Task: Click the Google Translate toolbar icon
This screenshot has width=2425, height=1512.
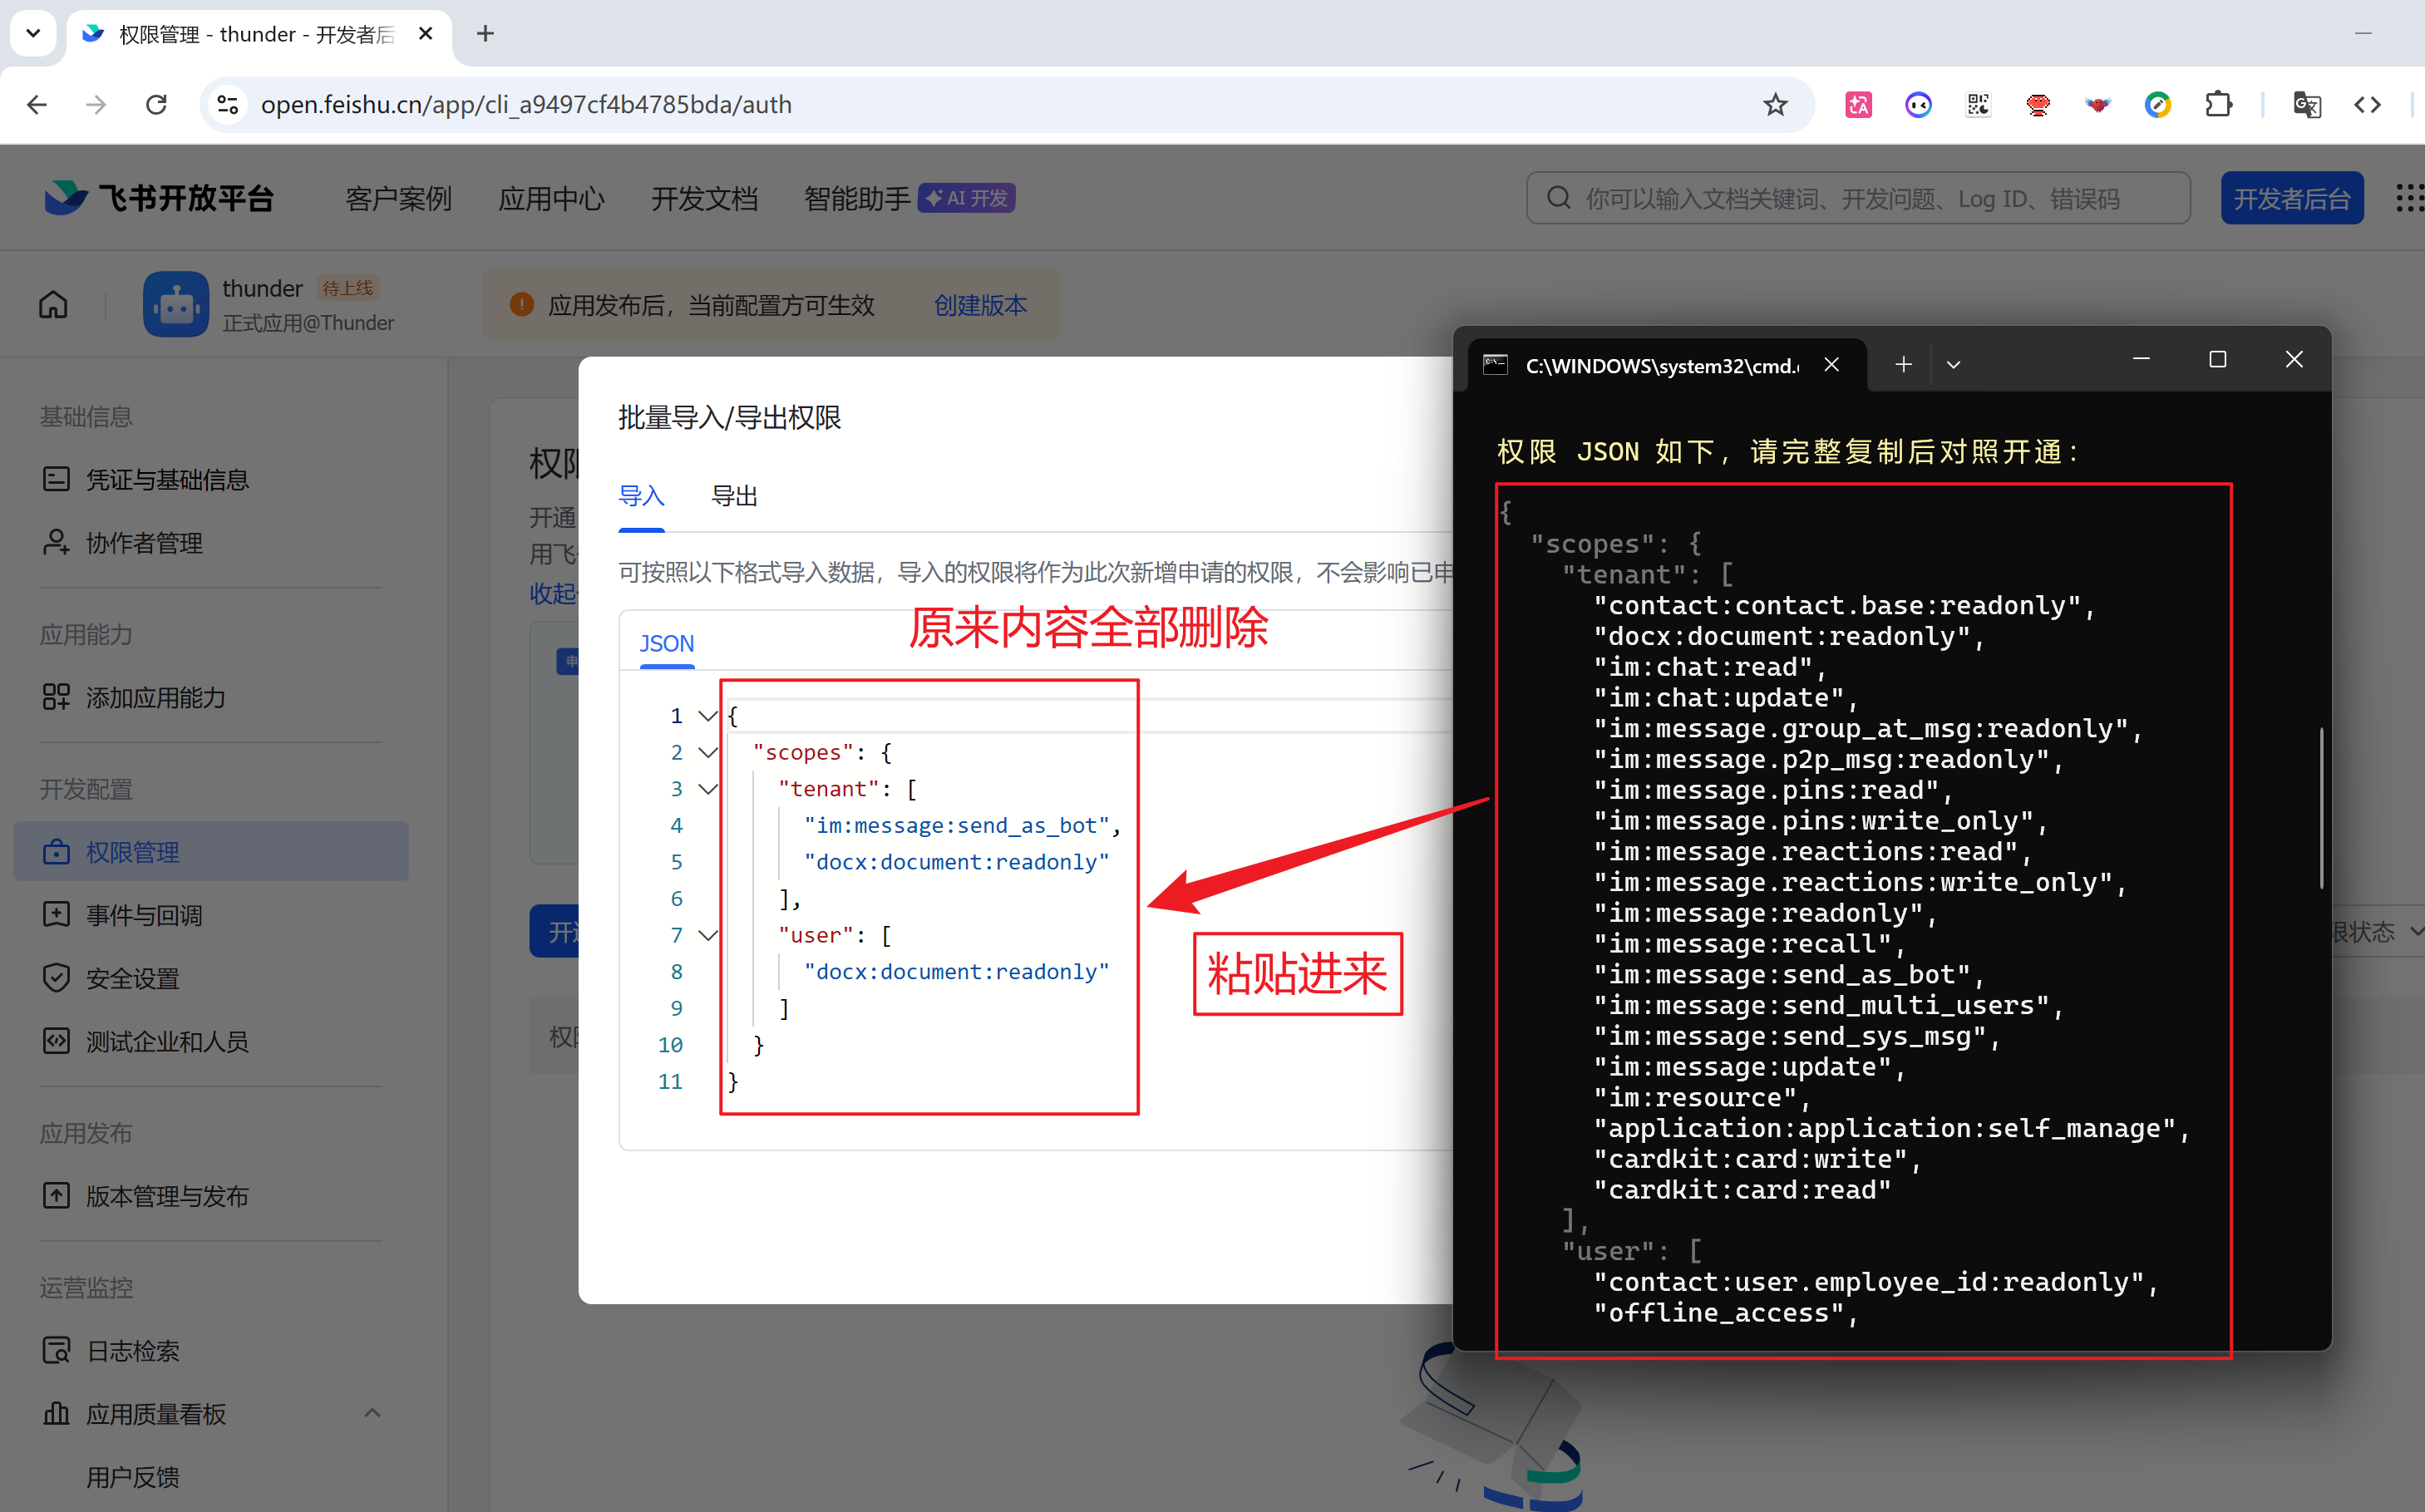Action: [2306, 105]
